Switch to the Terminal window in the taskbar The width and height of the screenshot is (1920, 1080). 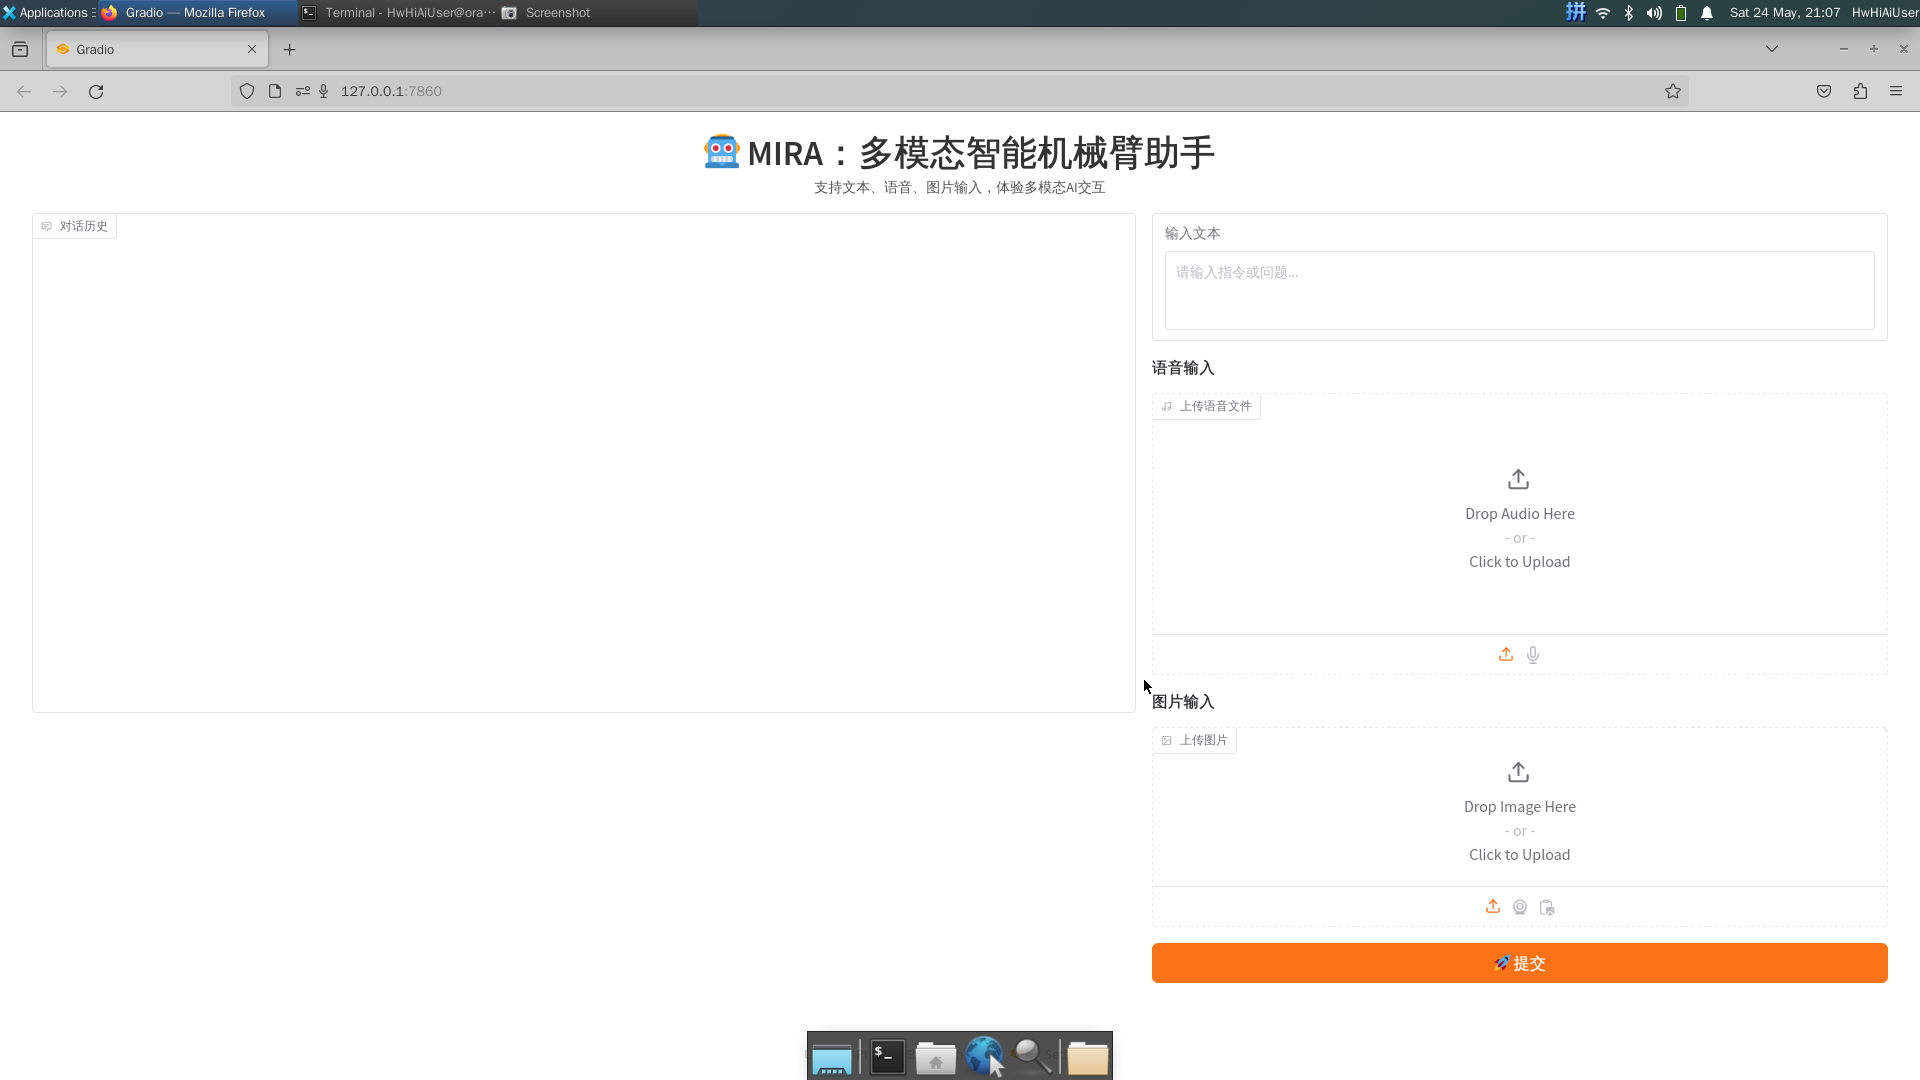pyautogui.click(x=400, y=13)
